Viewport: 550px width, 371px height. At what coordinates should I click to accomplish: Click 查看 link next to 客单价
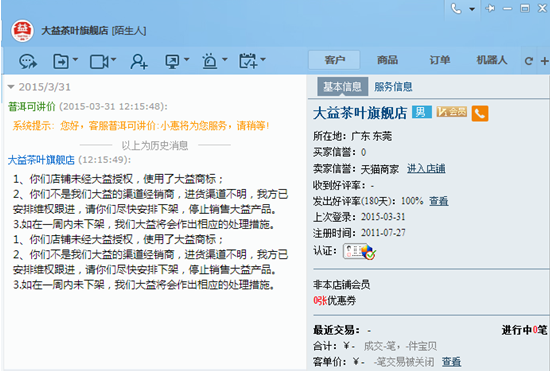(x=451, y=362)
